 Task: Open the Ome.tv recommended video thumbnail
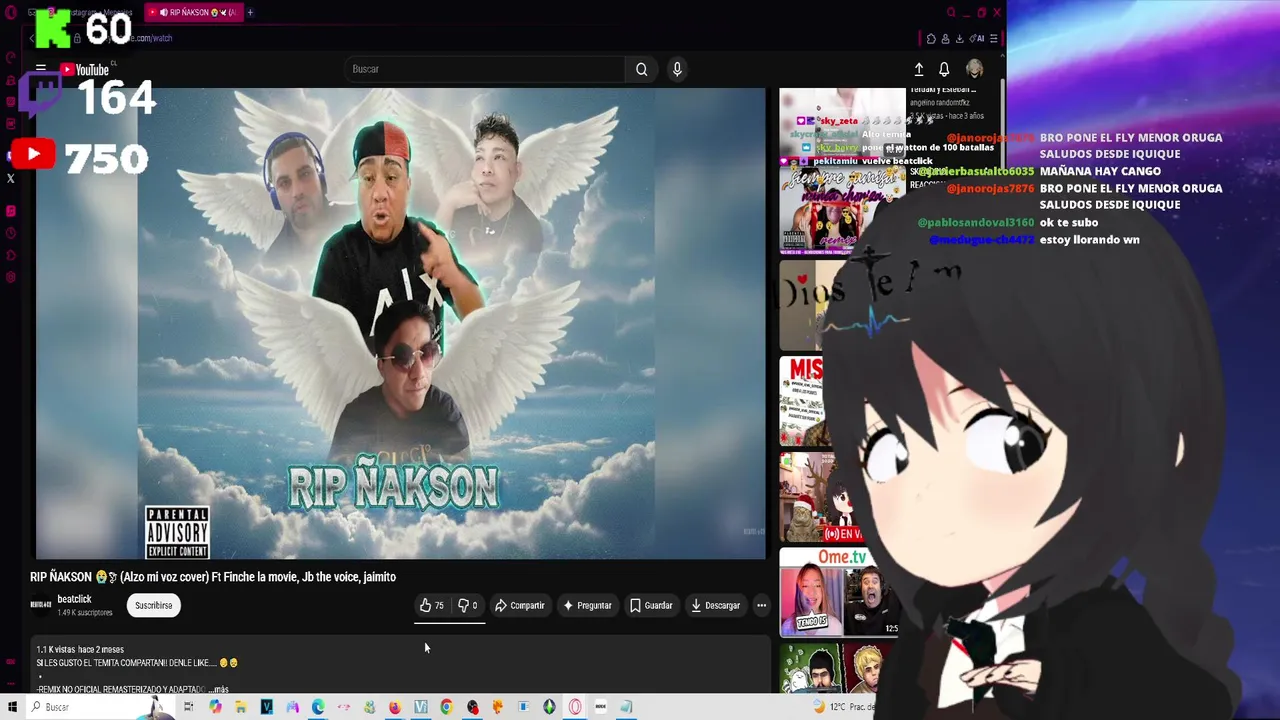[x=839, y=592]
